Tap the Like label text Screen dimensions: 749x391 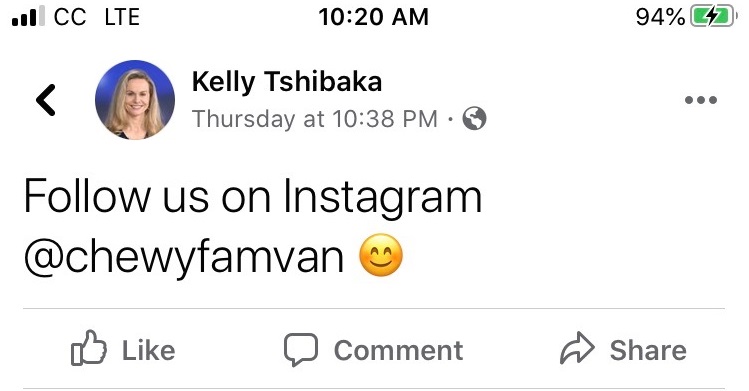149,350
